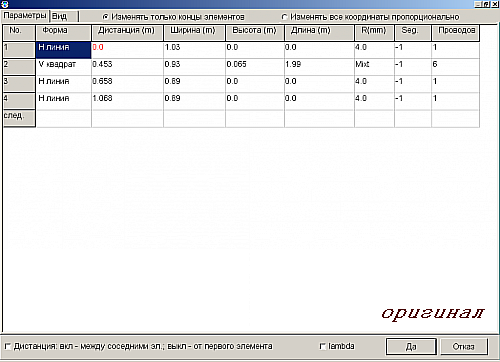Click the Ширина (m) column header
This screenshot has width=500, height=362.
194,33
